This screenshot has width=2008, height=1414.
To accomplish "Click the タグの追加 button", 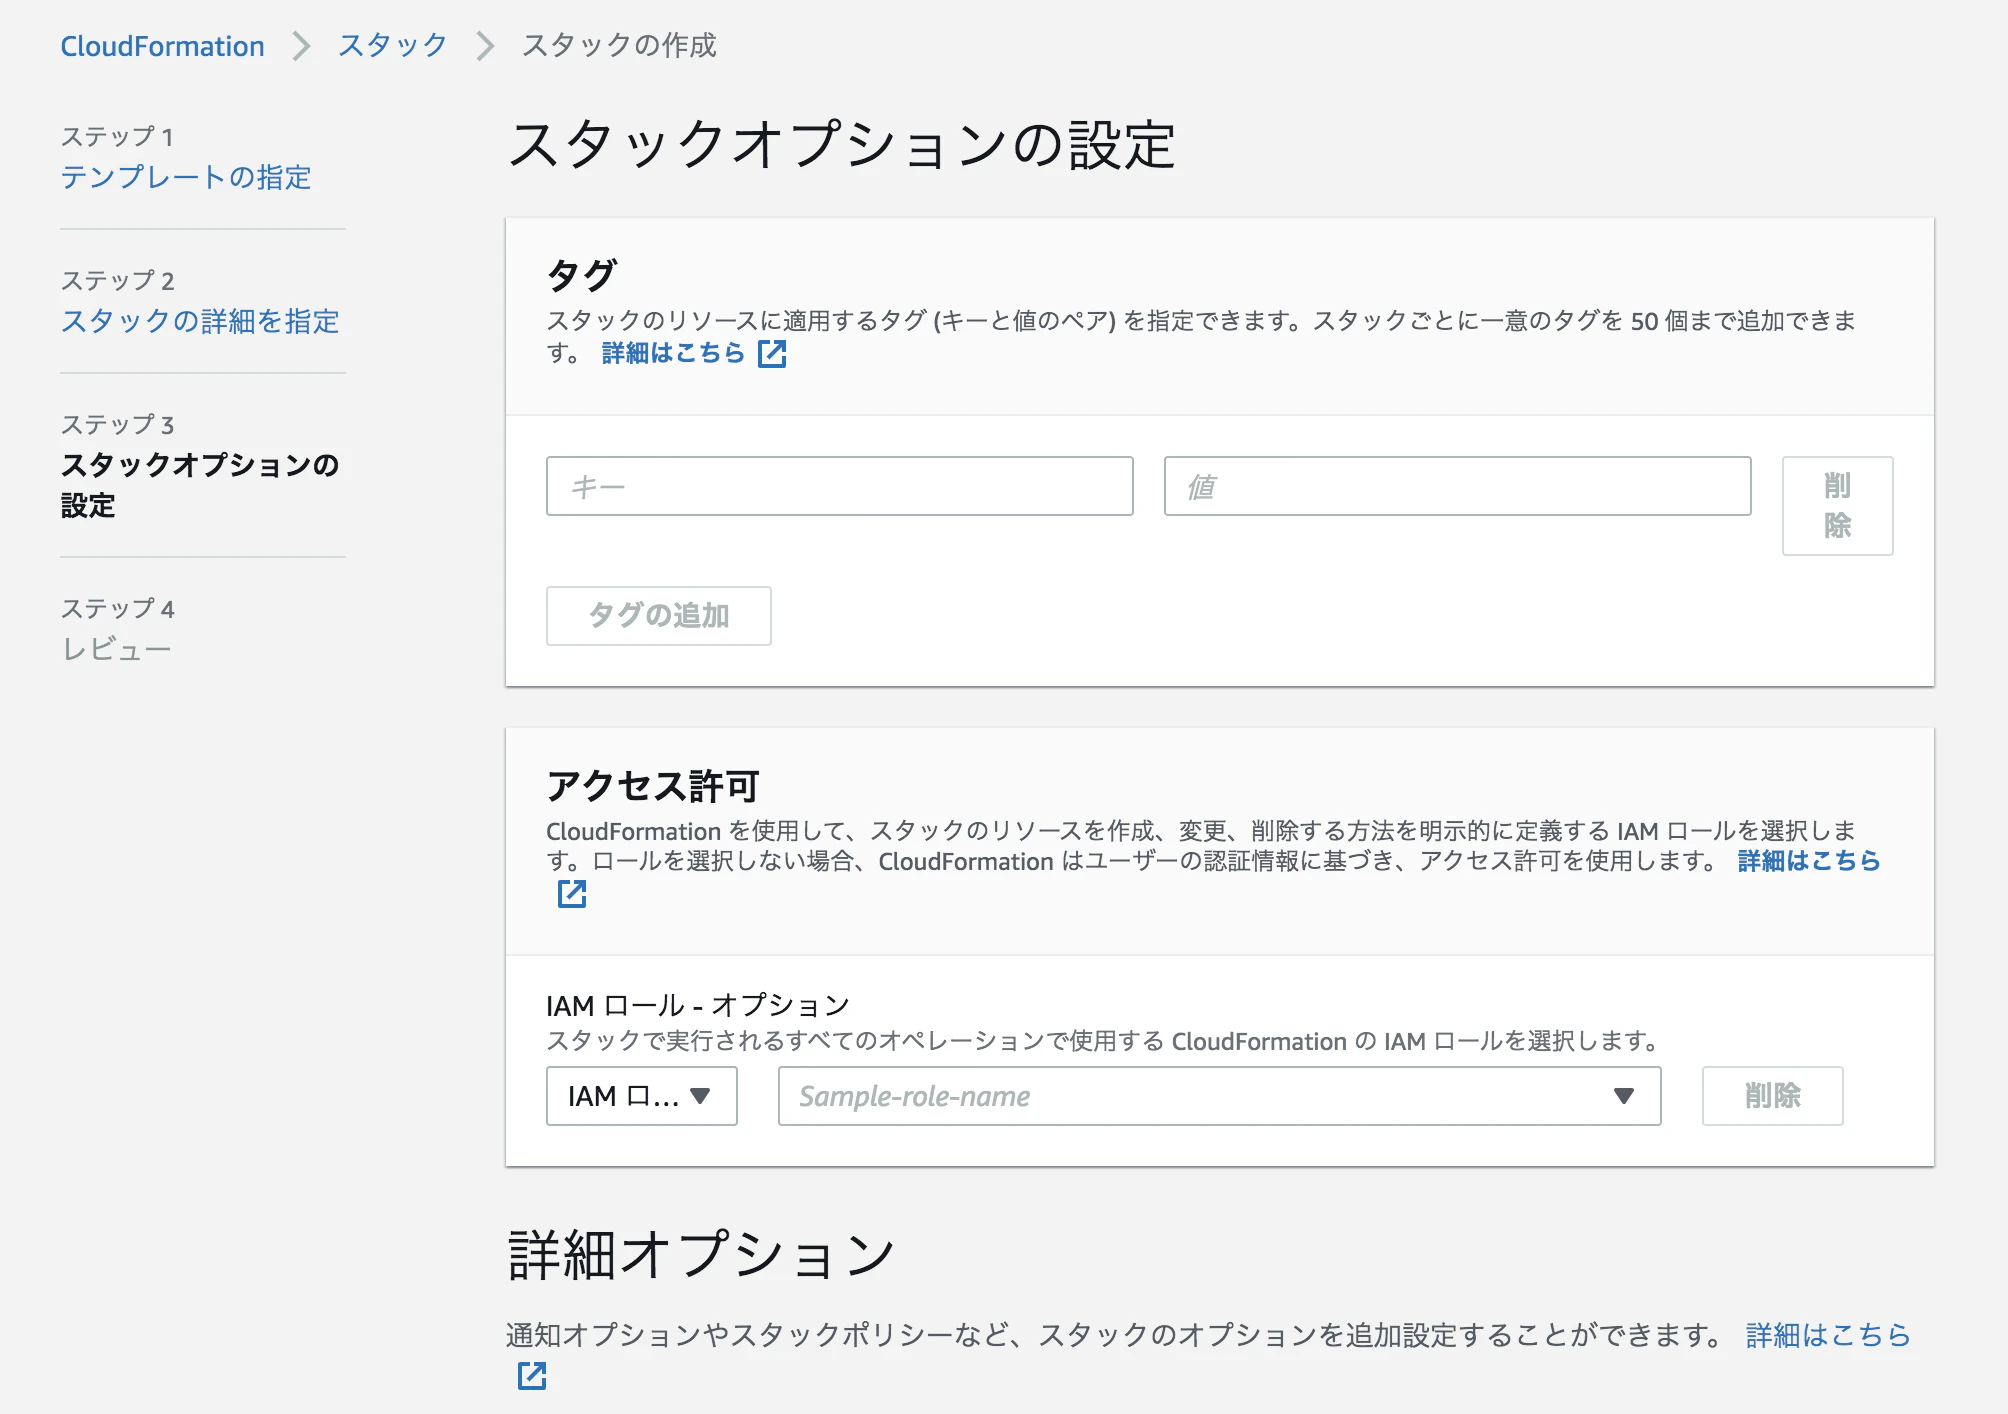I will point(658,615).
